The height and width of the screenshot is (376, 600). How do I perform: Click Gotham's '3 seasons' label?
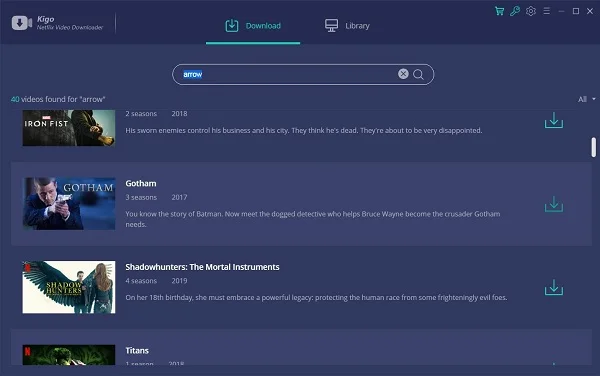pos(141,197)
